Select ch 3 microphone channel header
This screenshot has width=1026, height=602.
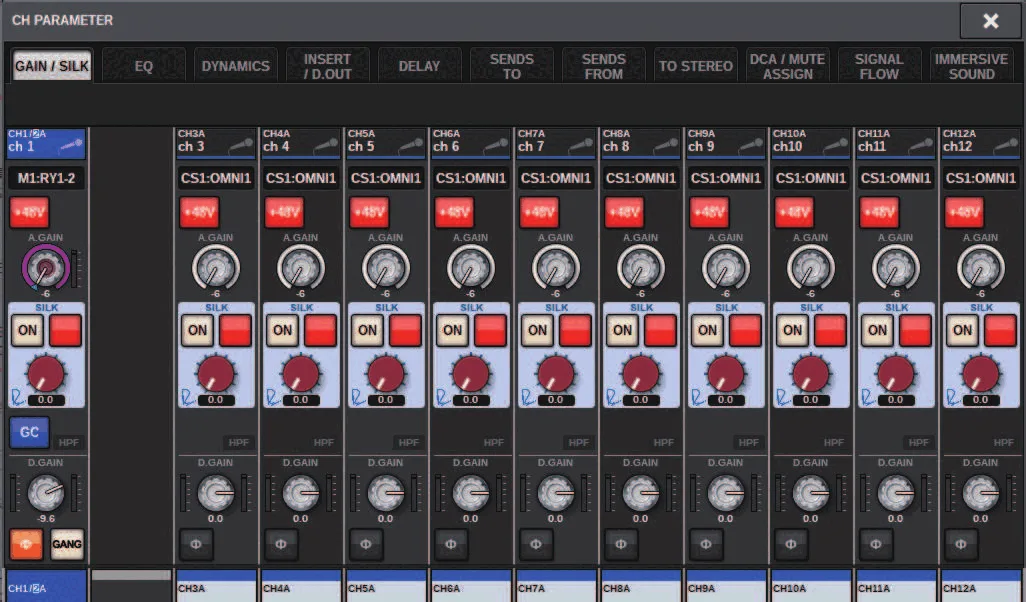pos(216,142)
